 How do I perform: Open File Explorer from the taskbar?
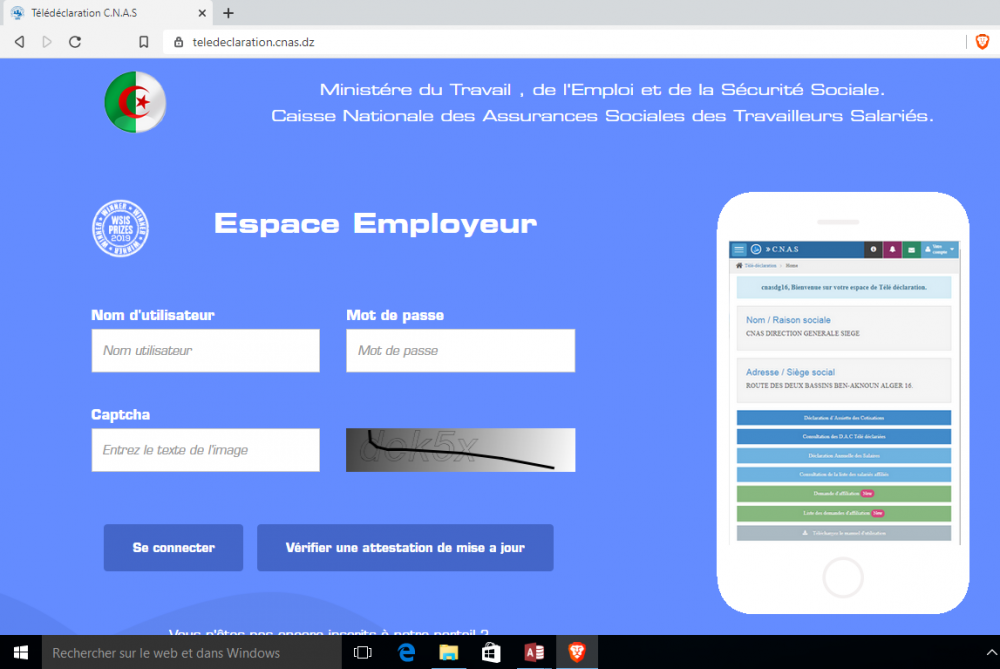pos(448,652)
